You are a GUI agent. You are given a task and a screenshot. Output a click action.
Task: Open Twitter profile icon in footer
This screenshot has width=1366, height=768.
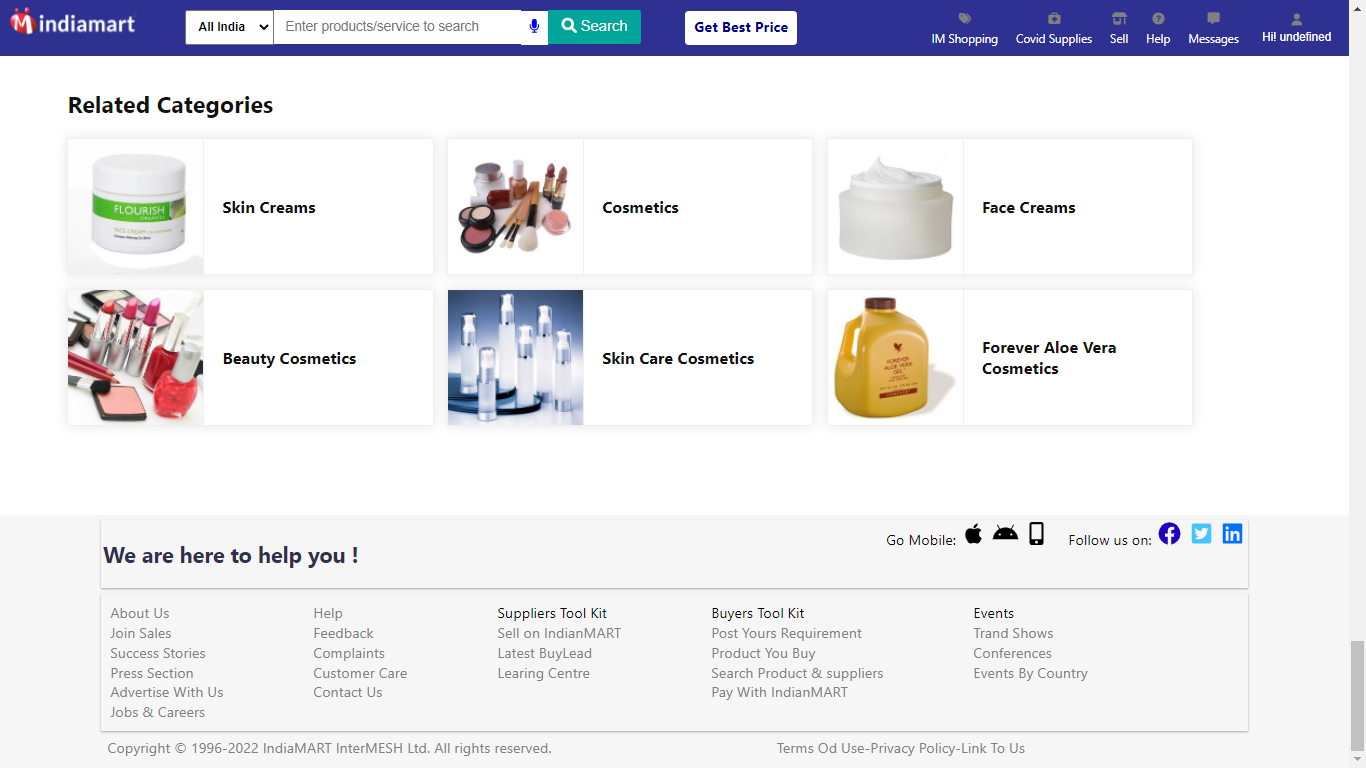pyautogui.click(x=1201, y=534)
